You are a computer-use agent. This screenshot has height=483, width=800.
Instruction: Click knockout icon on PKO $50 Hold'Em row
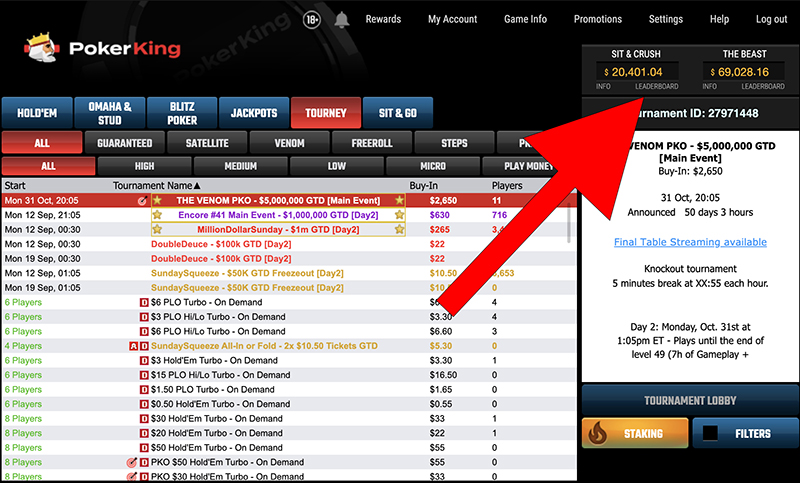(x=132, y=463)
